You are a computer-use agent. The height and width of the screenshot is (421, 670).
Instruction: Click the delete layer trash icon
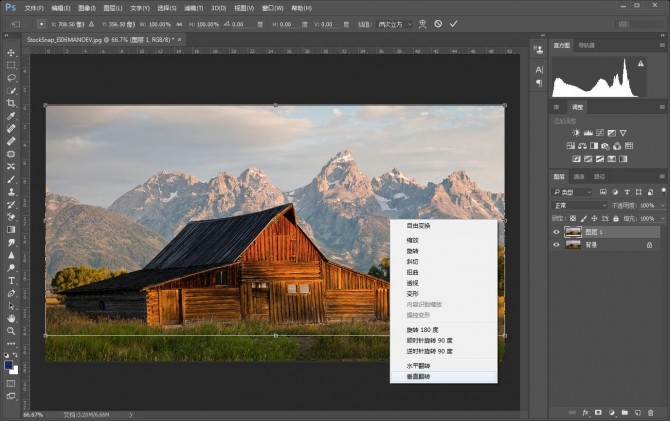coord(651,411)
